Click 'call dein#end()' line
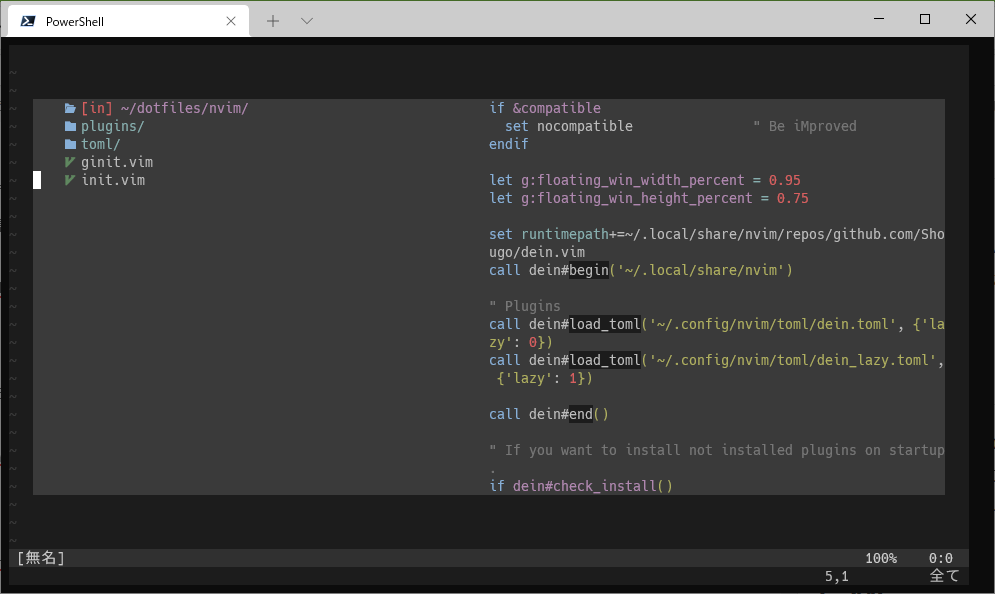The height and width of the screenshot is (594, 995). [x=548, y=414]
